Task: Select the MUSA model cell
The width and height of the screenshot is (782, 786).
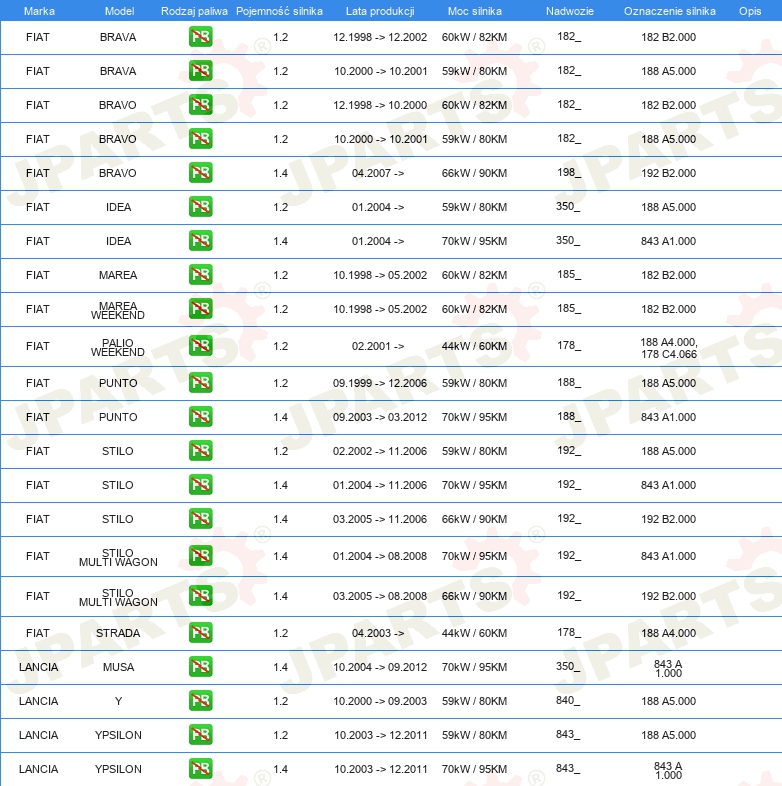Action: 118,667
